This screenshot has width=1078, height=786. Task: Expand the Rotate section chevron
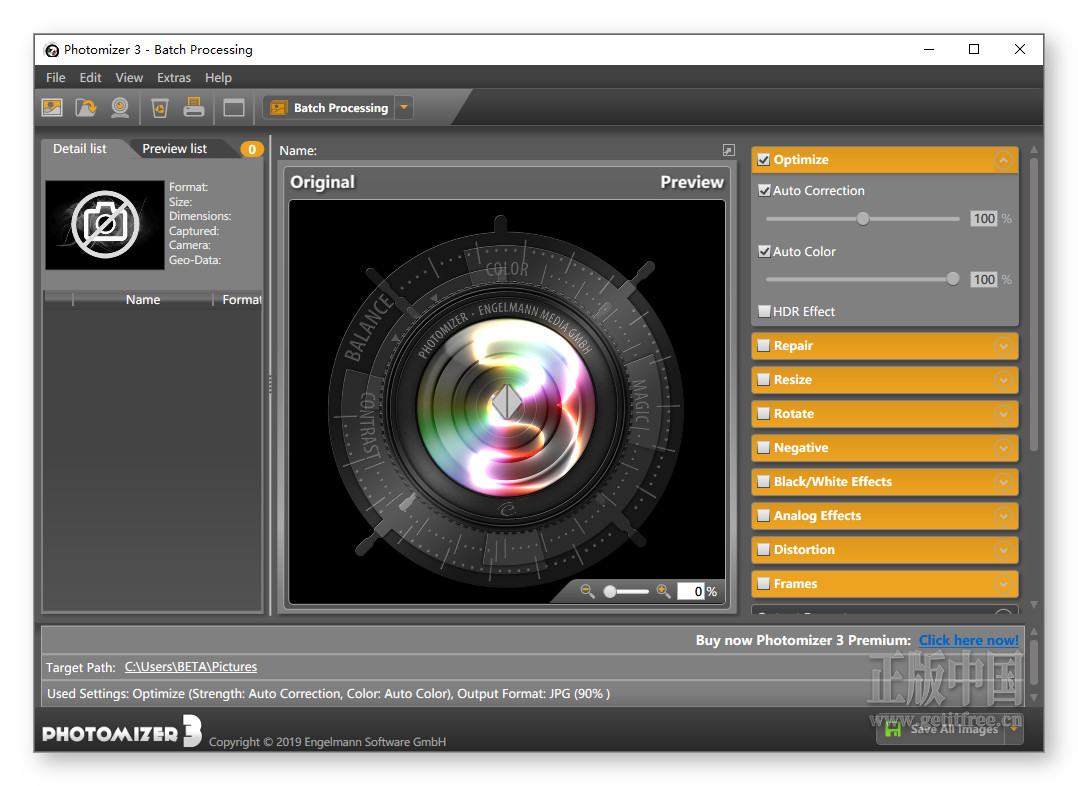pyautogui.click(x=1003, y=414)
